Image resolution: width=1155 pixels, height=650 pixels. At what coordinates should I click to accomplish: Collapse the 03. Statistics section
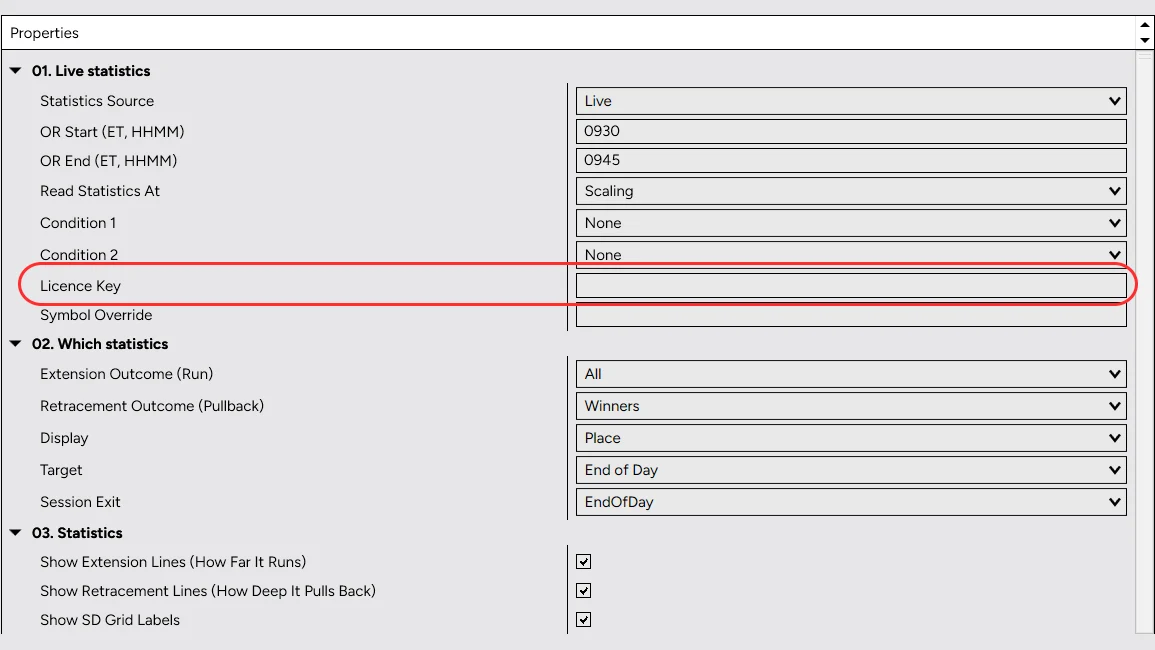(x=15, y=532)
